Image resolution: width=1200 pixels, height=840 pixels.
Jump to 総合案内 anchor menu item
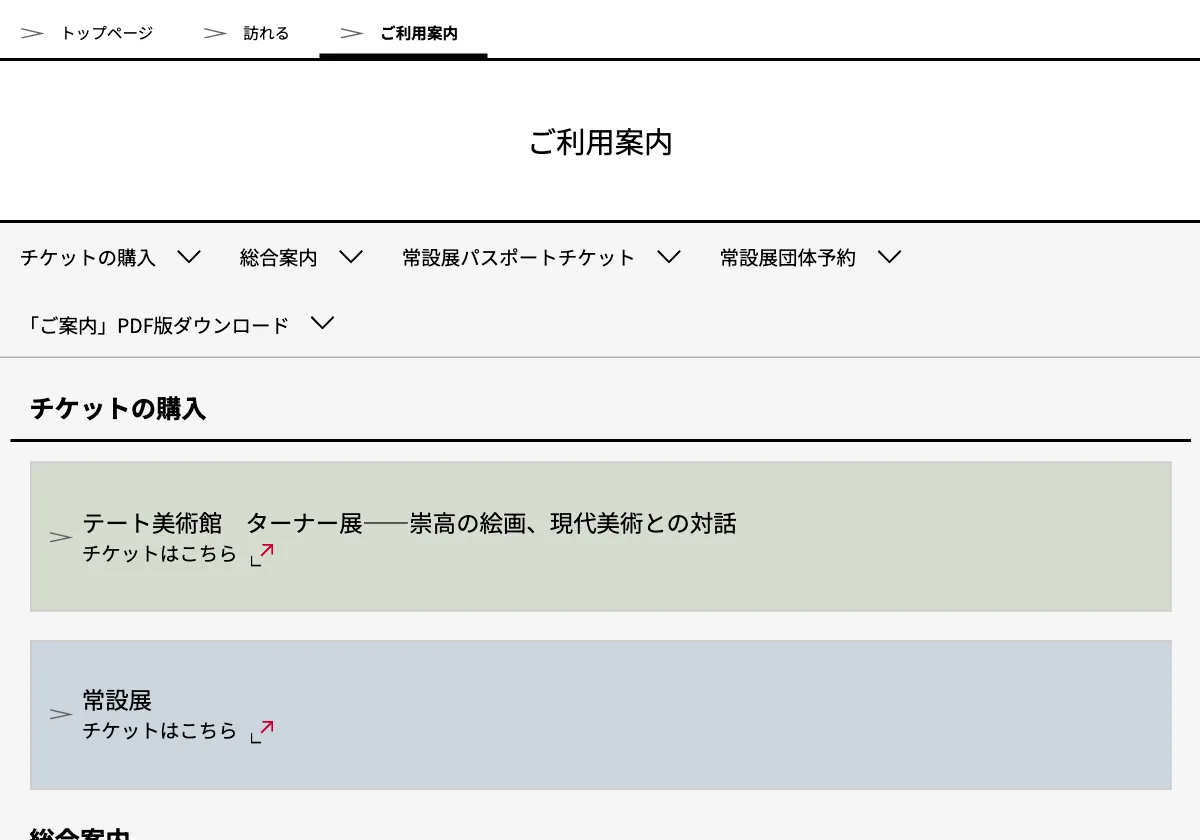click(278, 258)
